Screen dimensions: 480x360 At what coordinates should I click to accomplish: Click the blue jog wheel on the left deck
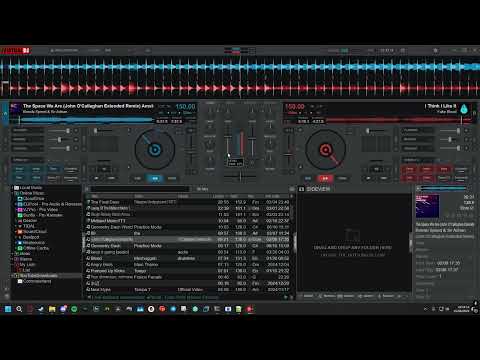(x=155, y=150)
